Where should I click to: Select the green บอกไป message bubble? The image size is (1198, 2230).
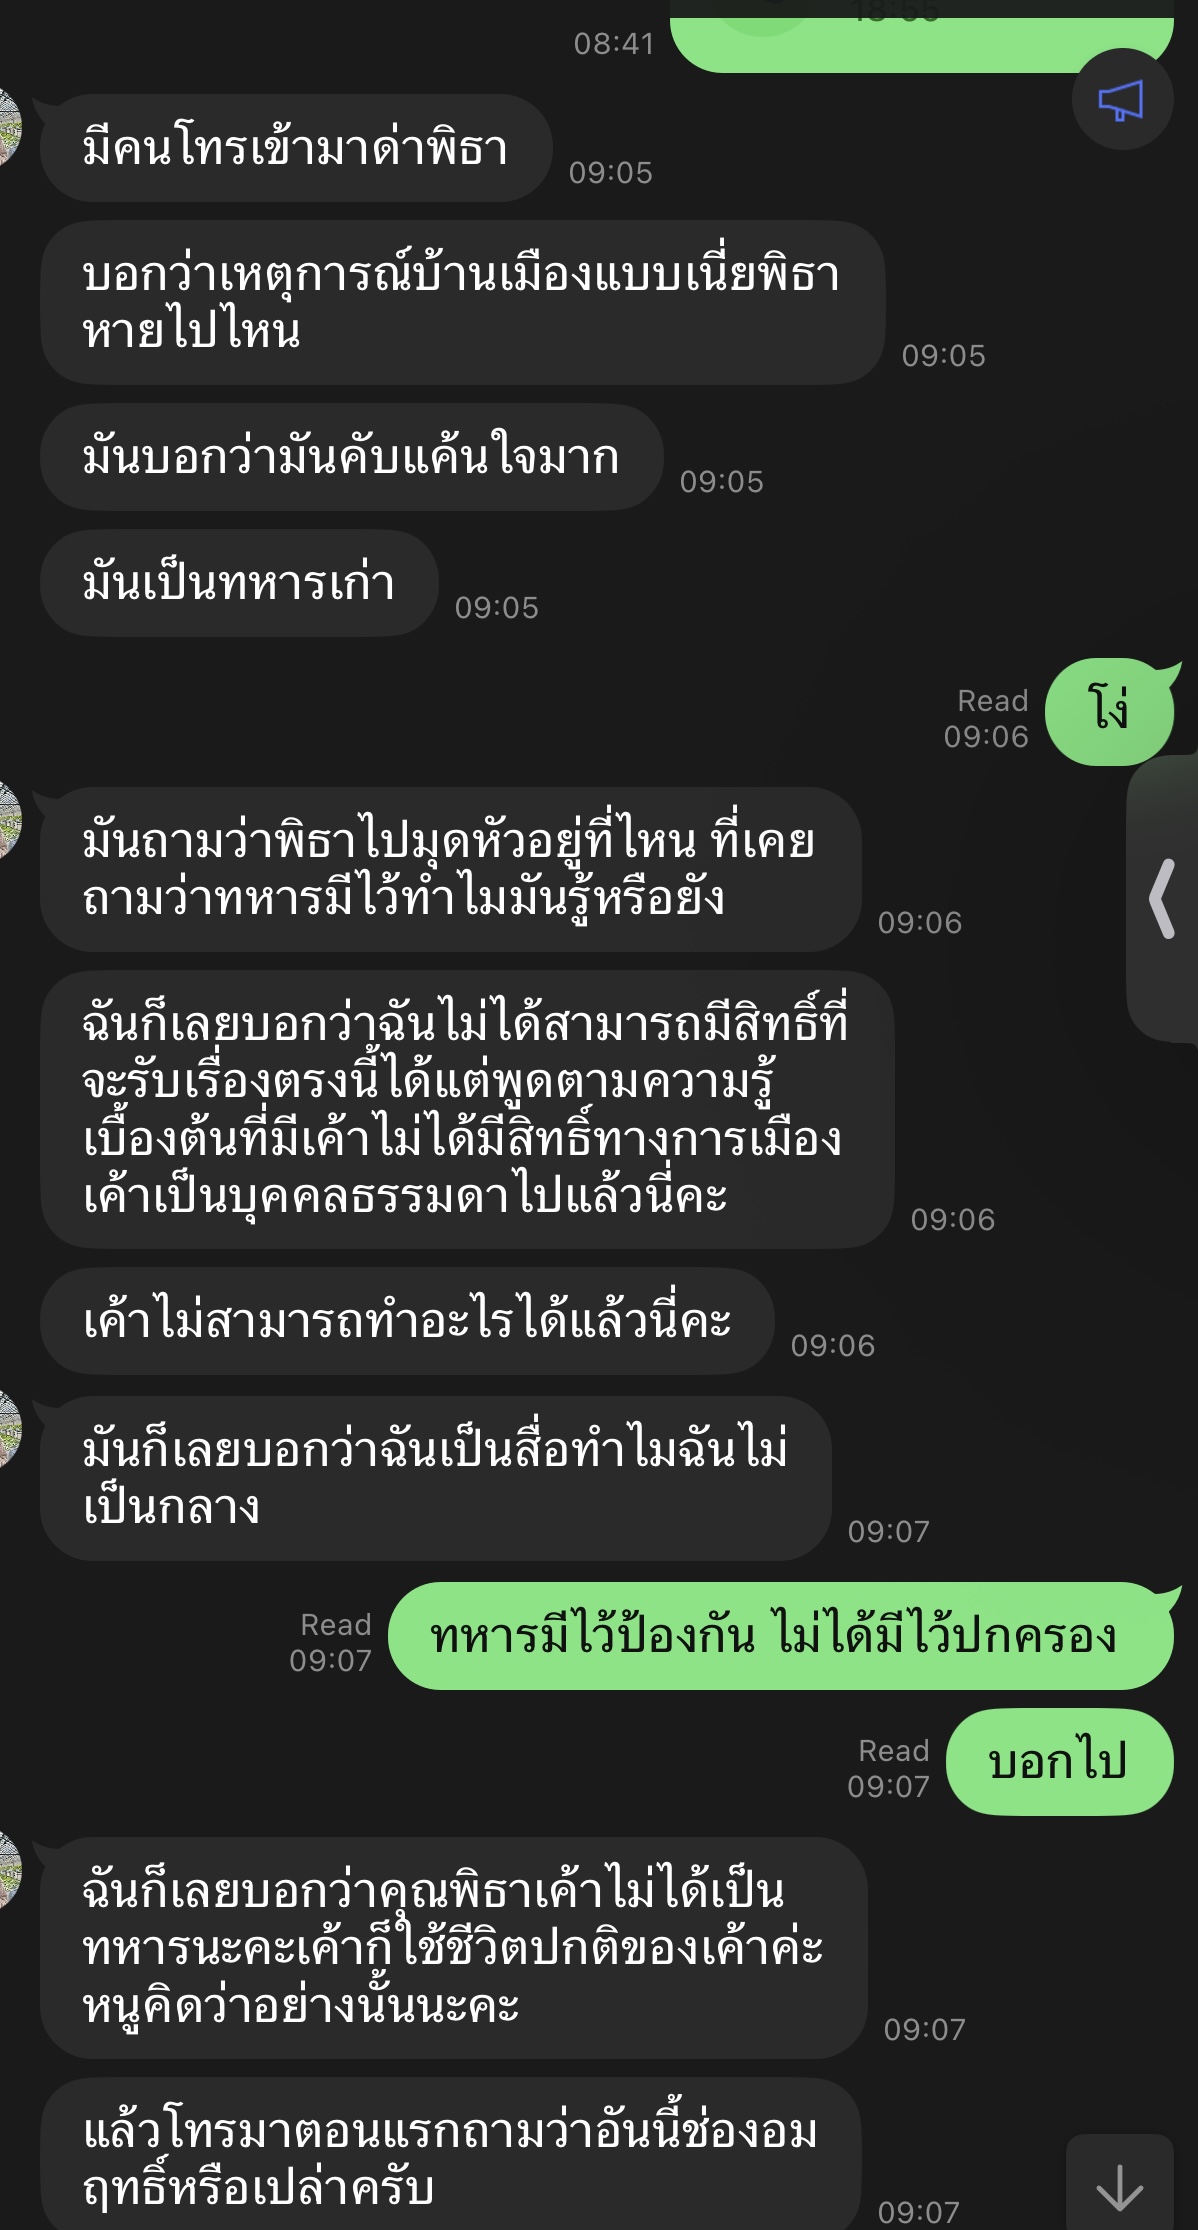click(x=1059, y=1762)
